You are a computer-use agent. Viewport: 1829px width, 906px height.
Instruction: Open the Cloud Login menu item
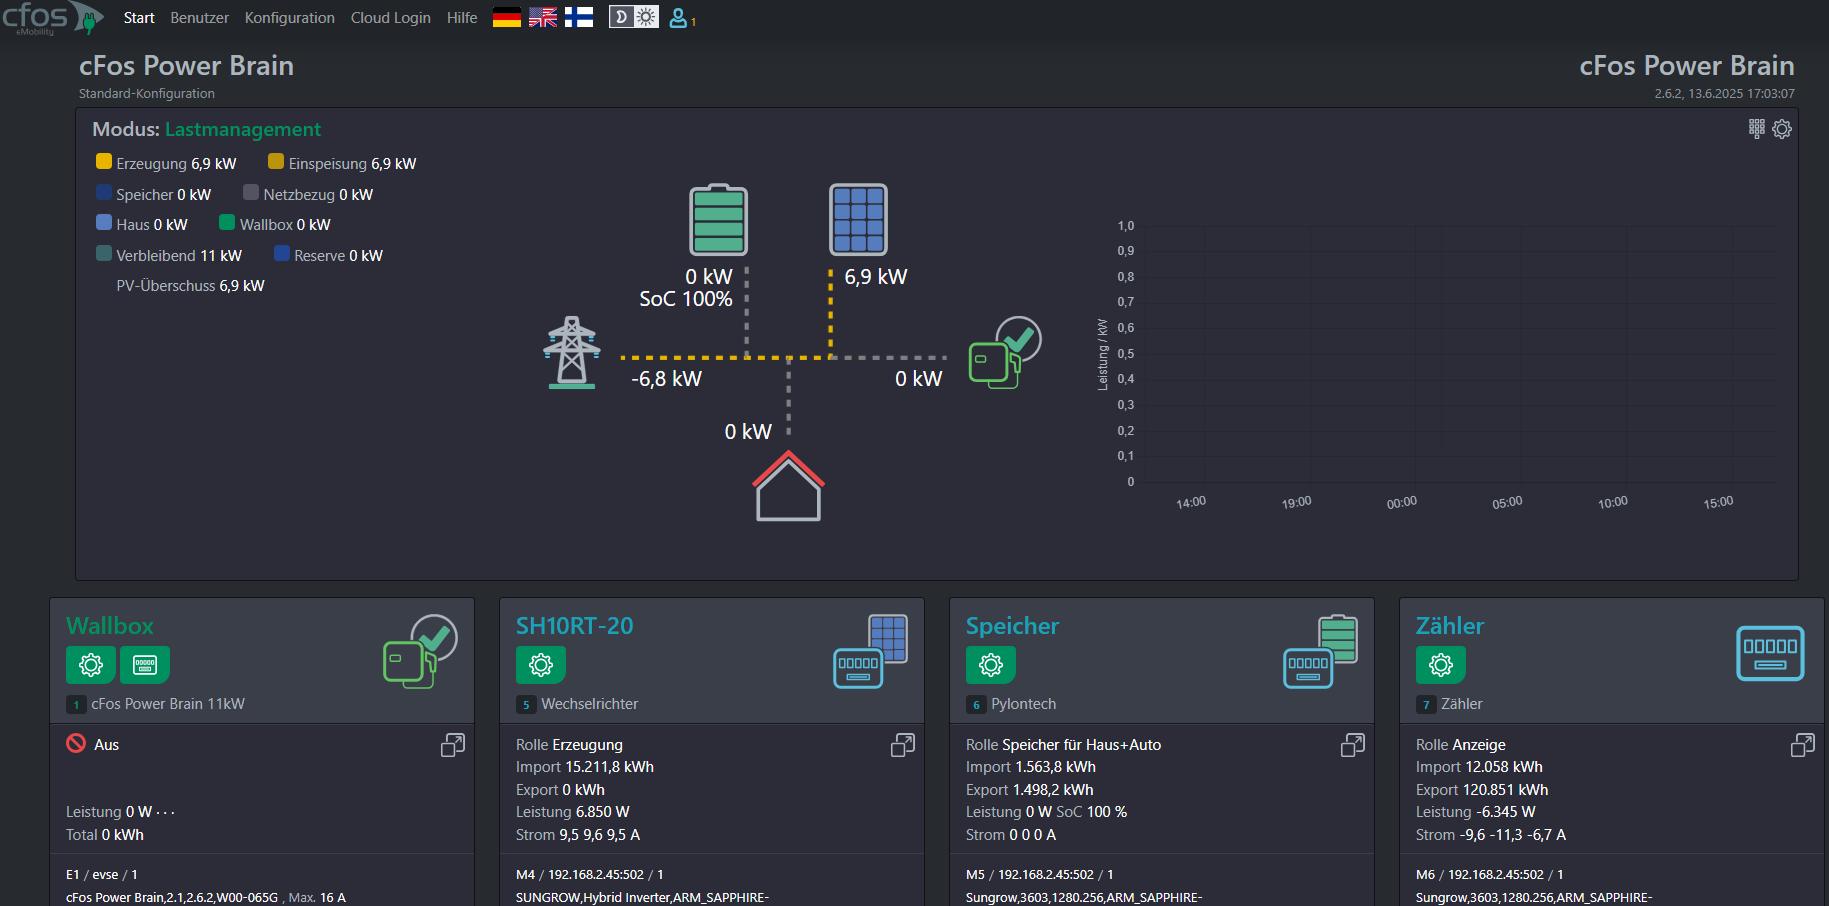tap(391, 18)
